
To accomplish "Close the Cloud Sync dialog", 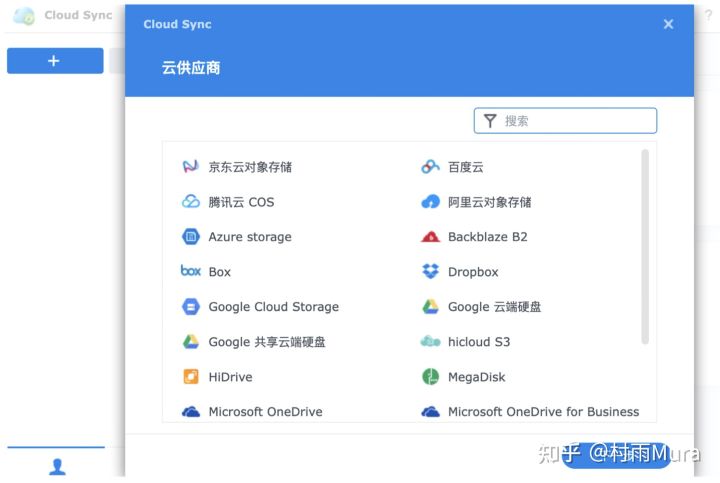I will pyautogui.click(x=668, y=24).
